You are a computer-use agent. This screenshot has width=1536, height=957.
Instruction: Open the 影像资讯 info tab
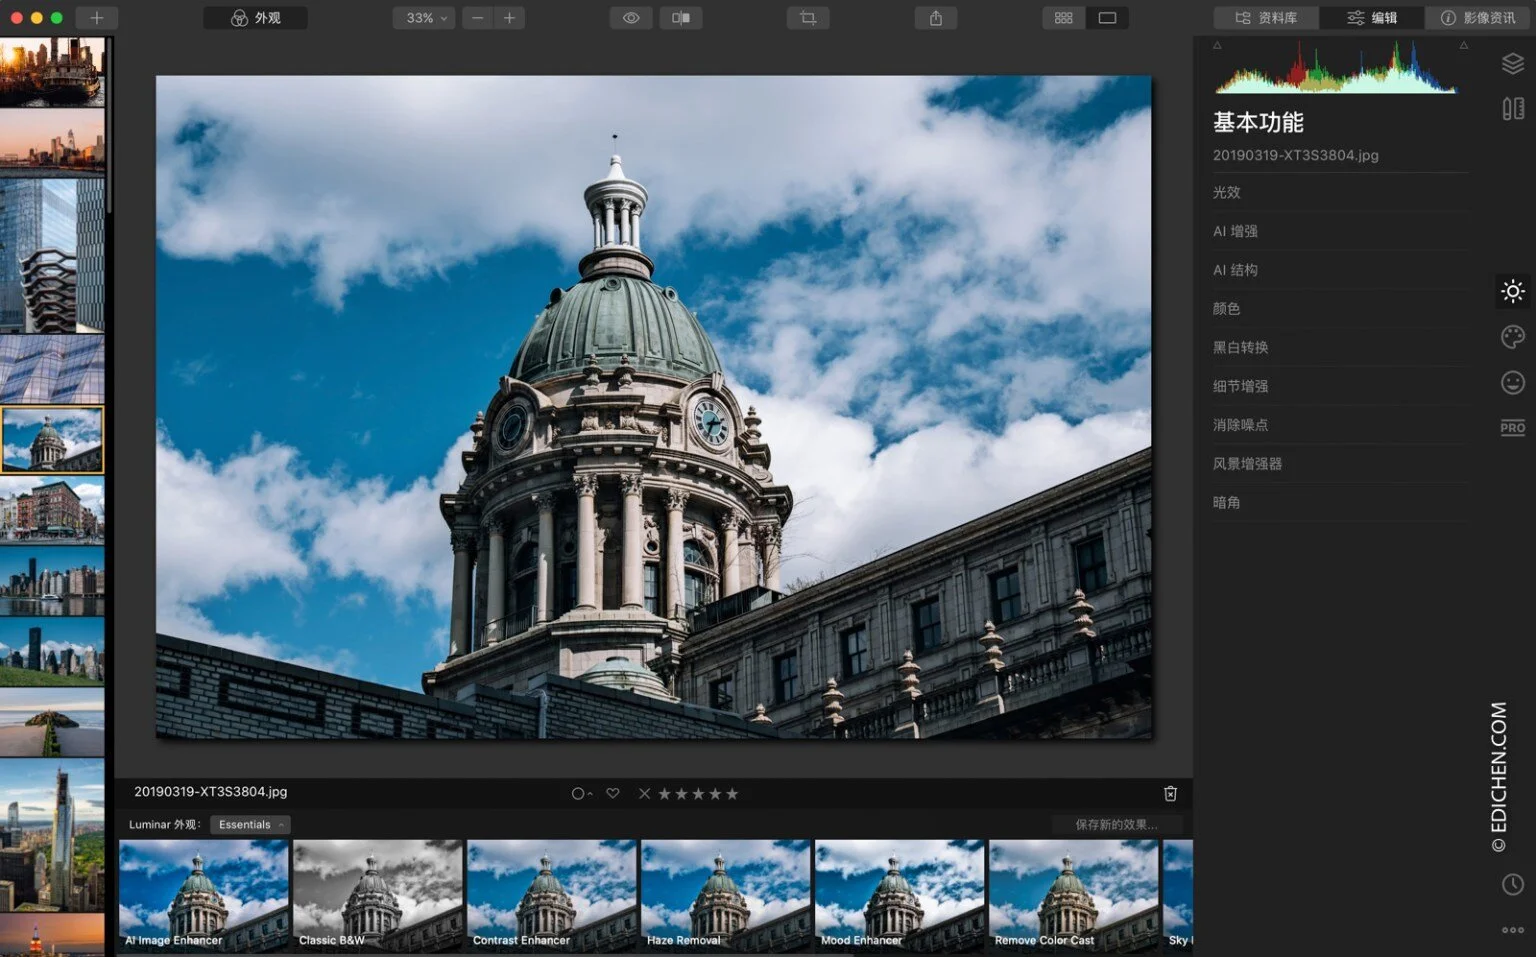(x=1478, y=18)
